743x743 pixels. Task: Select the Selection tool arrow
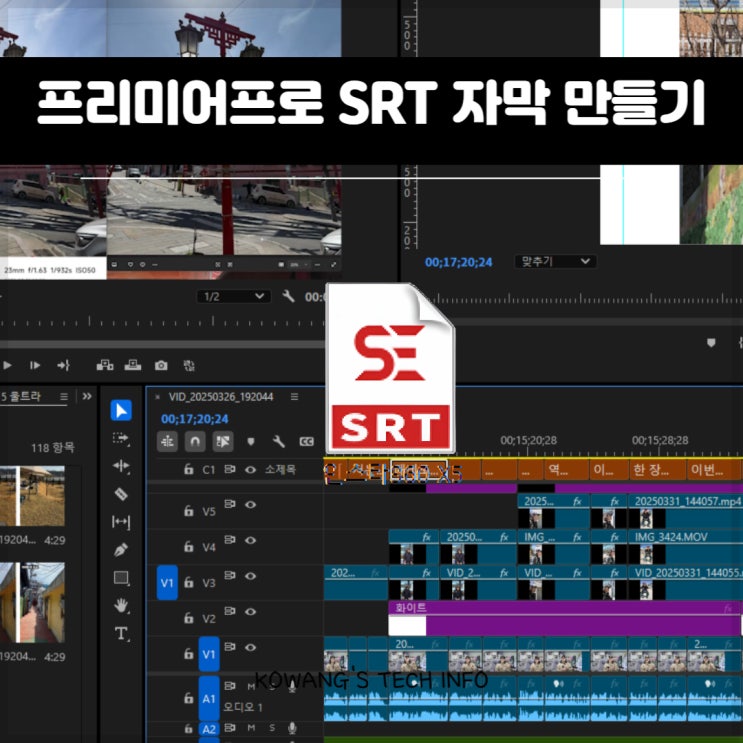[121, 410]
